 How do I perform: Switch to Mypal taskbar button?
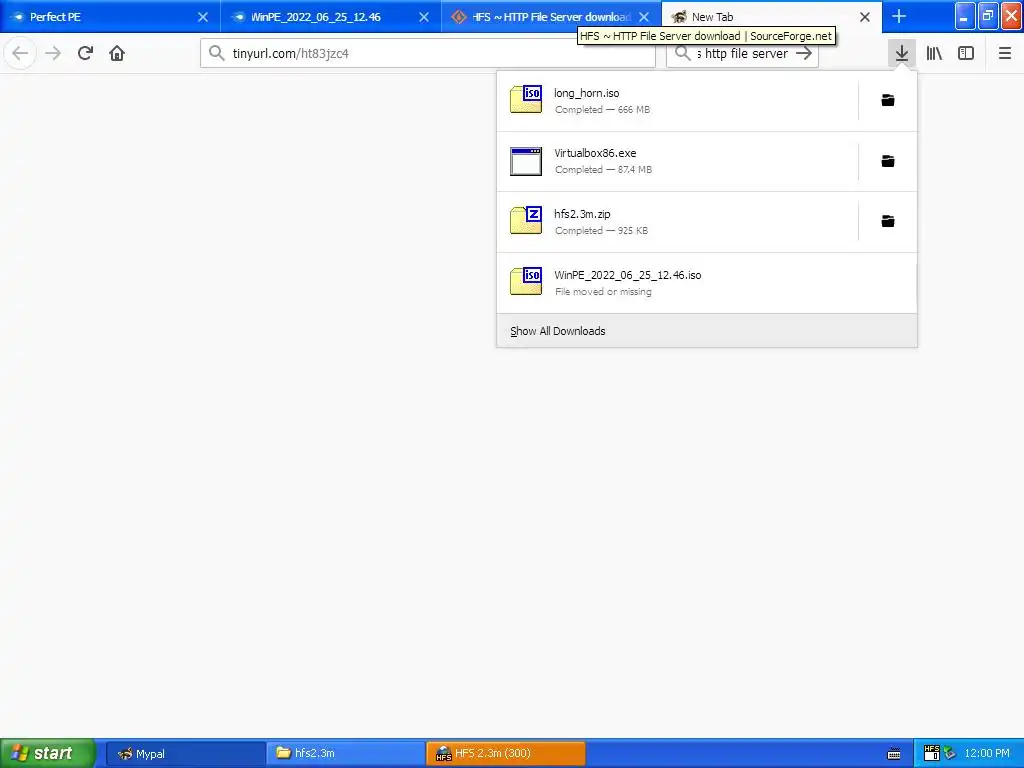tap(185, 754)
